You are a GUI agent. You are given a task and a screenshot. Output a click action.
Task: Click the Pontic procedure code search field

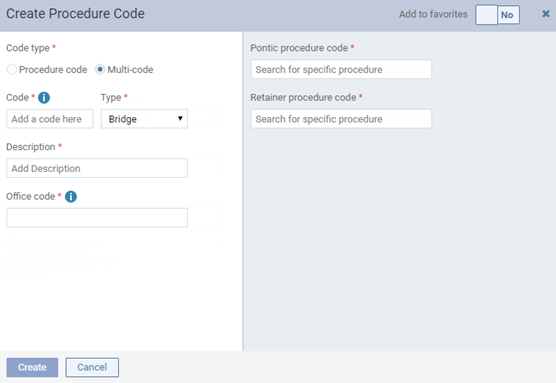[x=341, y=69]
